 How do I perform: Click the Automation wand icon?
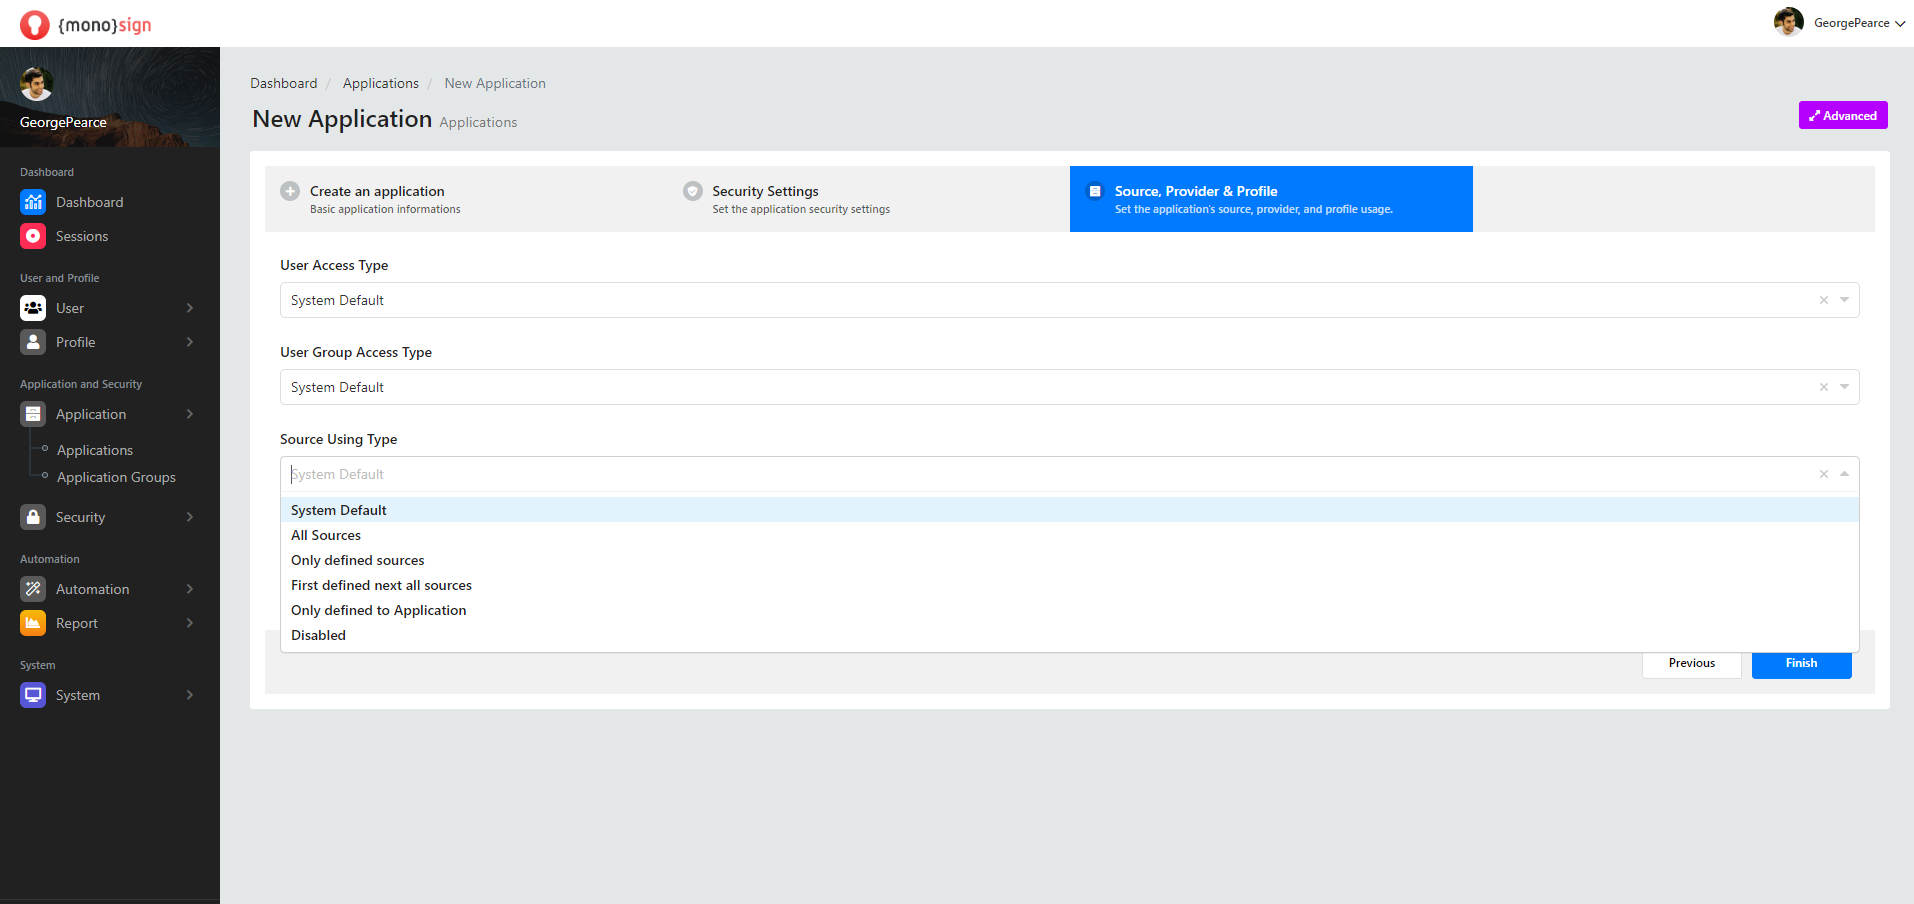click(x=33, y=589)
